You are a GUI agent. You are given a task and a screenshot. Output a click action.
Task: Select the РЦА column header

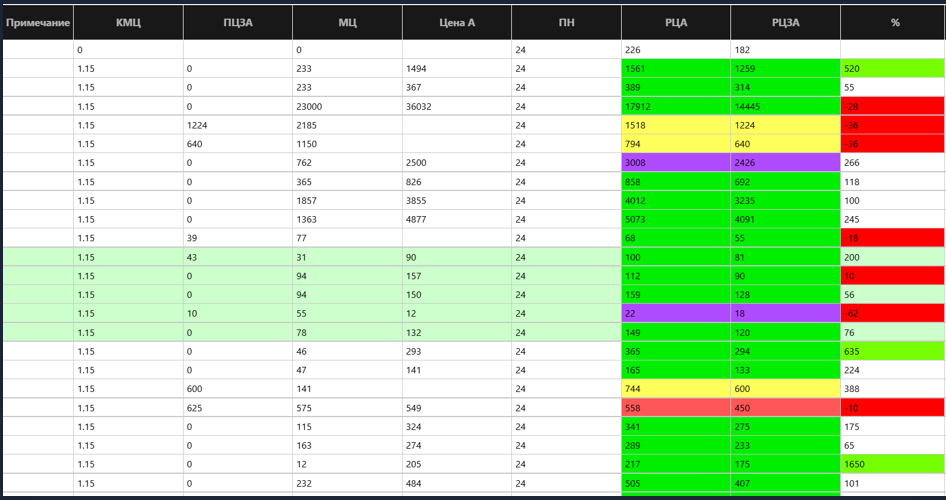(x=676, y=22)
